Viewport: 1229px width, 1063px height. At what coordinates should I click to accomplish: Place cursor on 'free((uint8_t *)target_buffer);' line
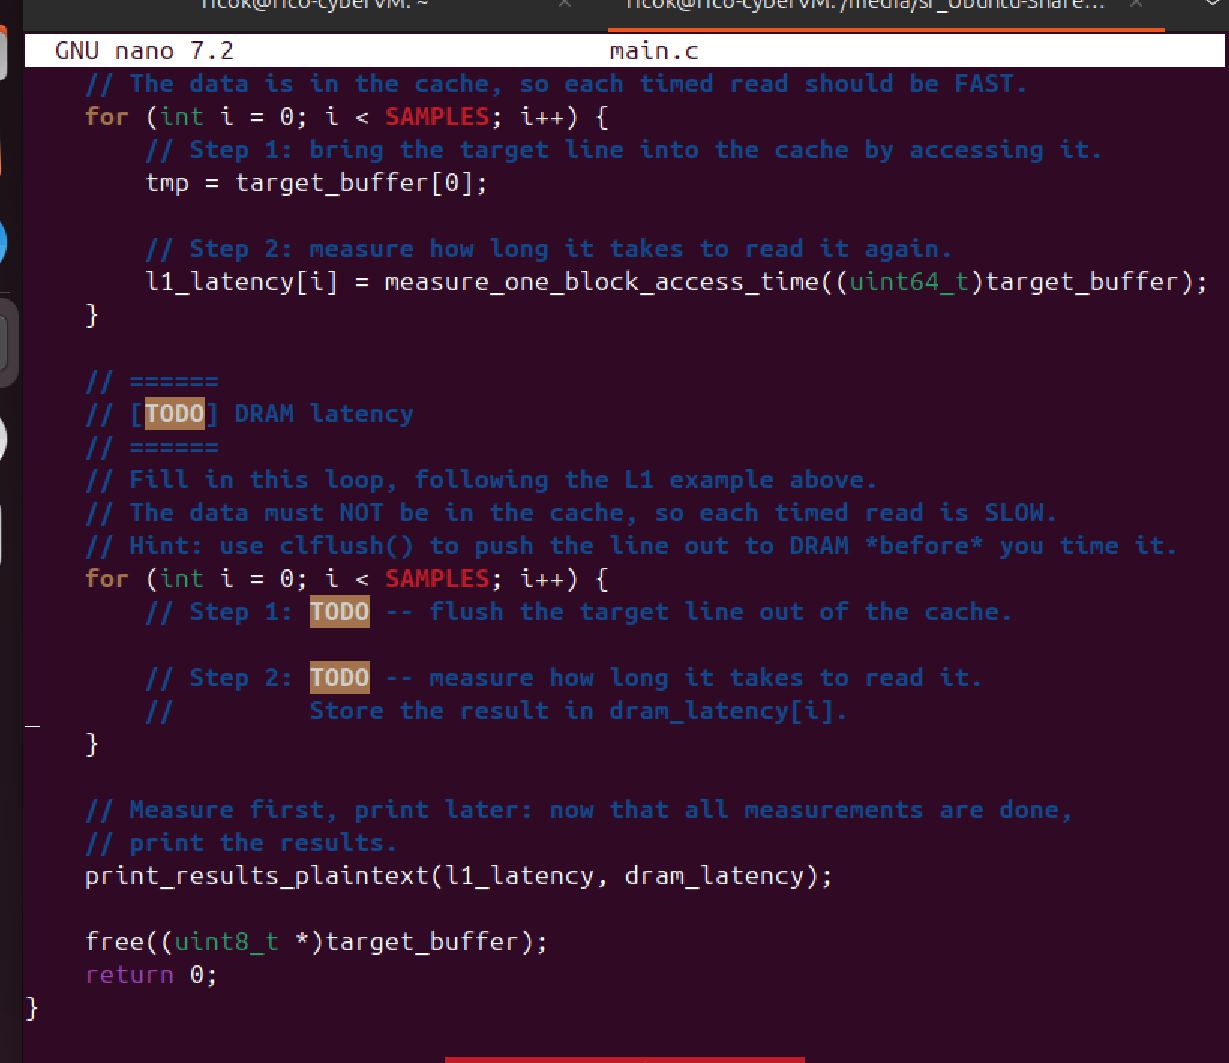(x=317, y=942)
